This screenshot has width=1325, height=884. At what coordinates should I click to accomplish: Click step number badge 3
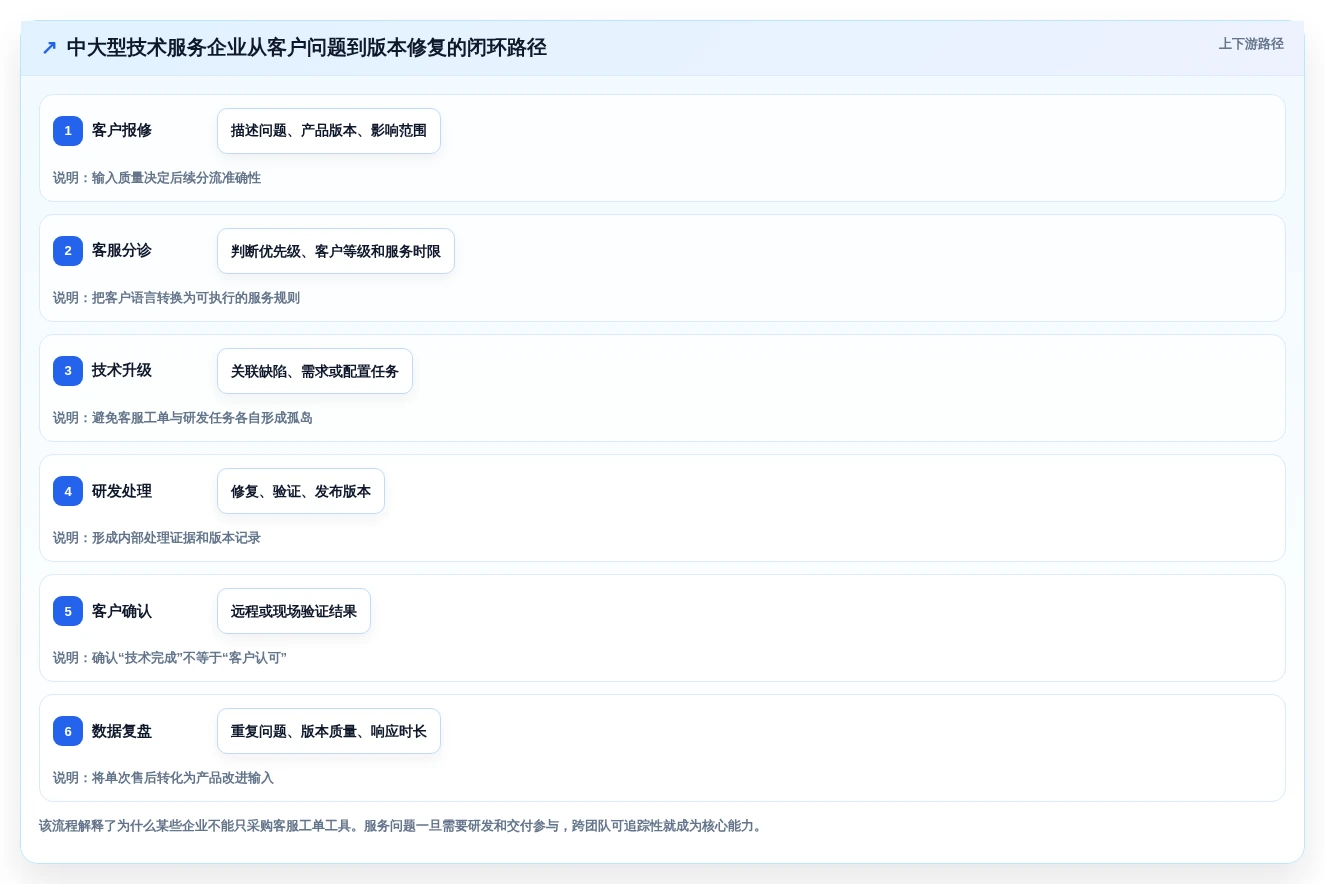(68, 371)
